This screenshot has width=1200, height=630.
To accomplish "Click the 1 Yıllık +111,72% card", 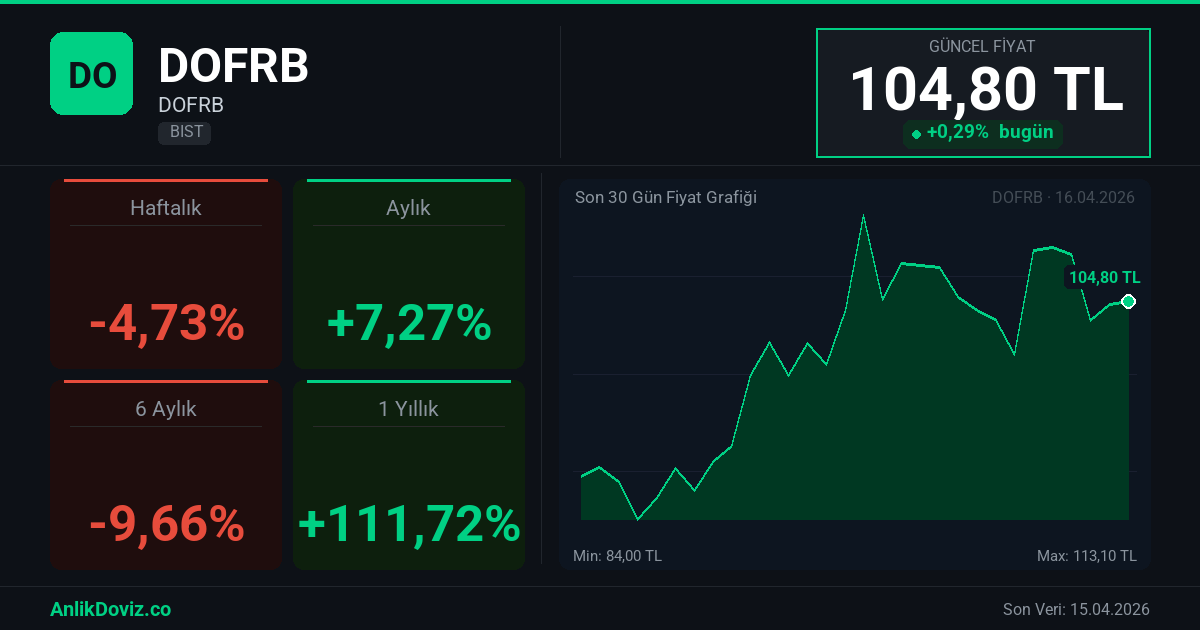I will point(408,475).
